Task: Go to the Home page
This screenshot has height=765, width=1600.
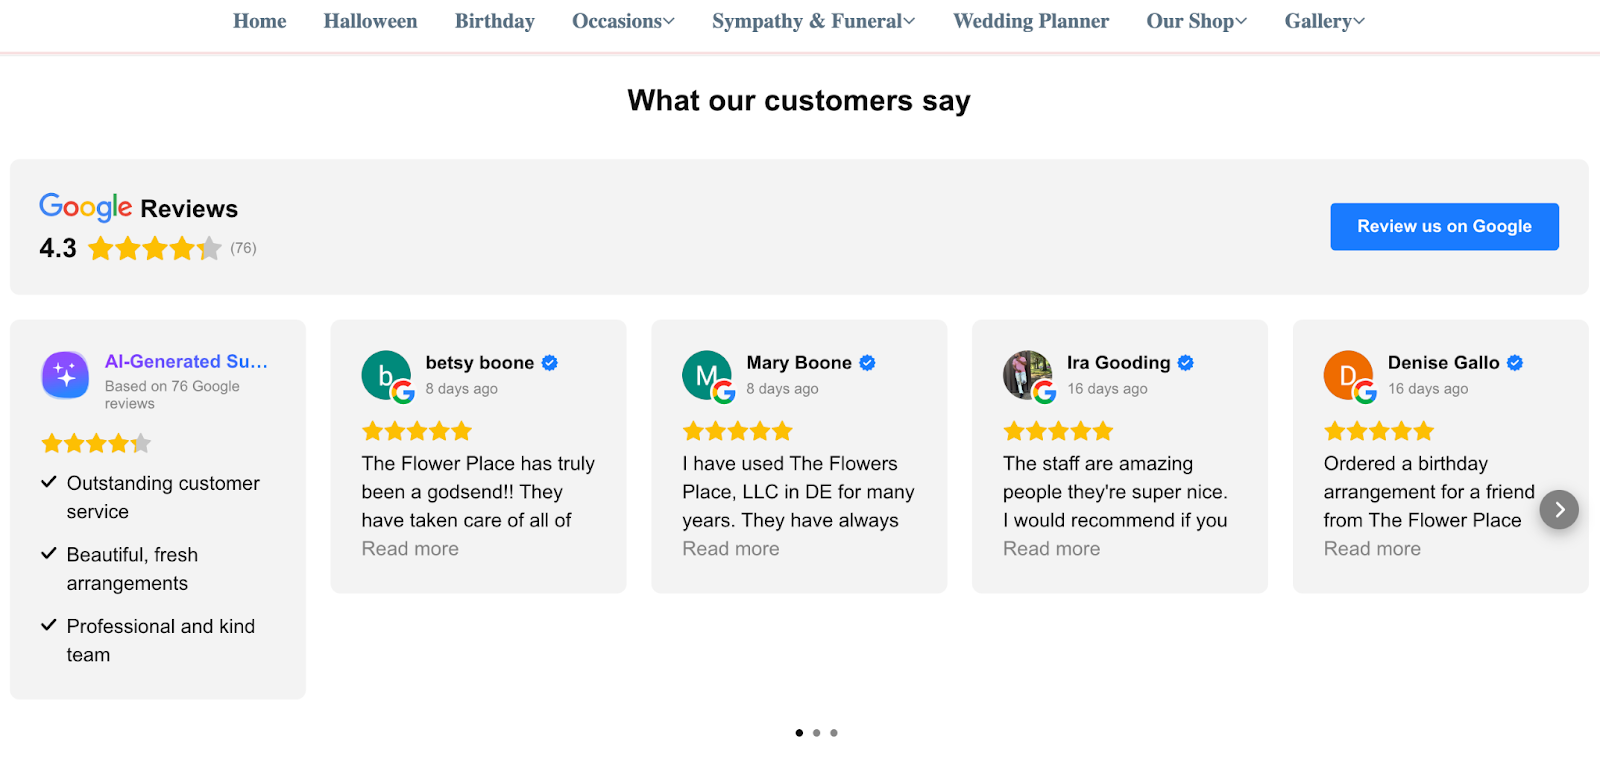Action: tap(260, 21)
